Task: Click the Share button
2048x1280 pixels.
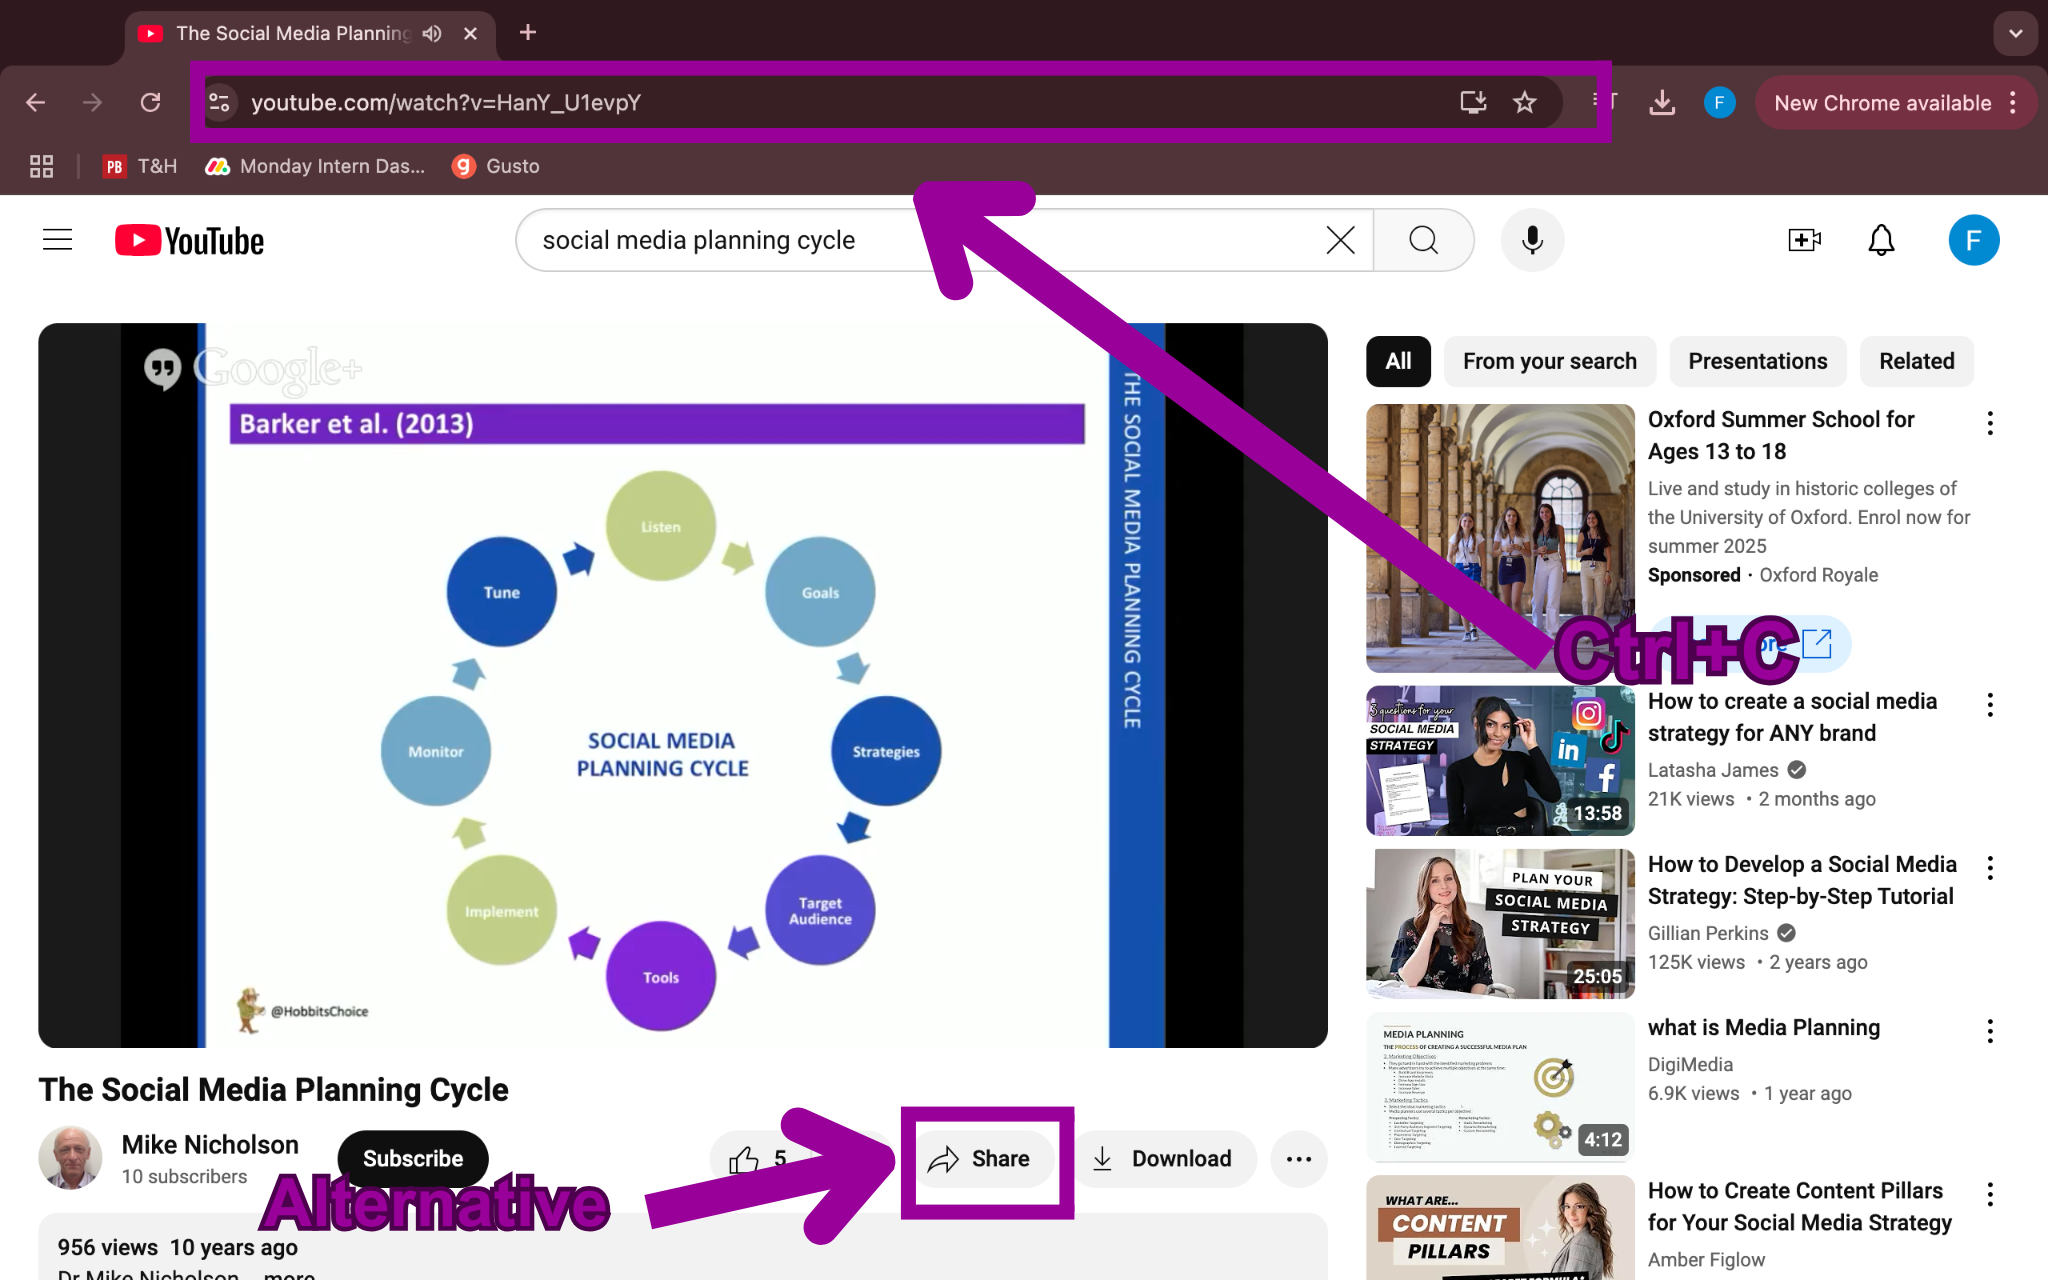Action: (x=979, y=1159)
